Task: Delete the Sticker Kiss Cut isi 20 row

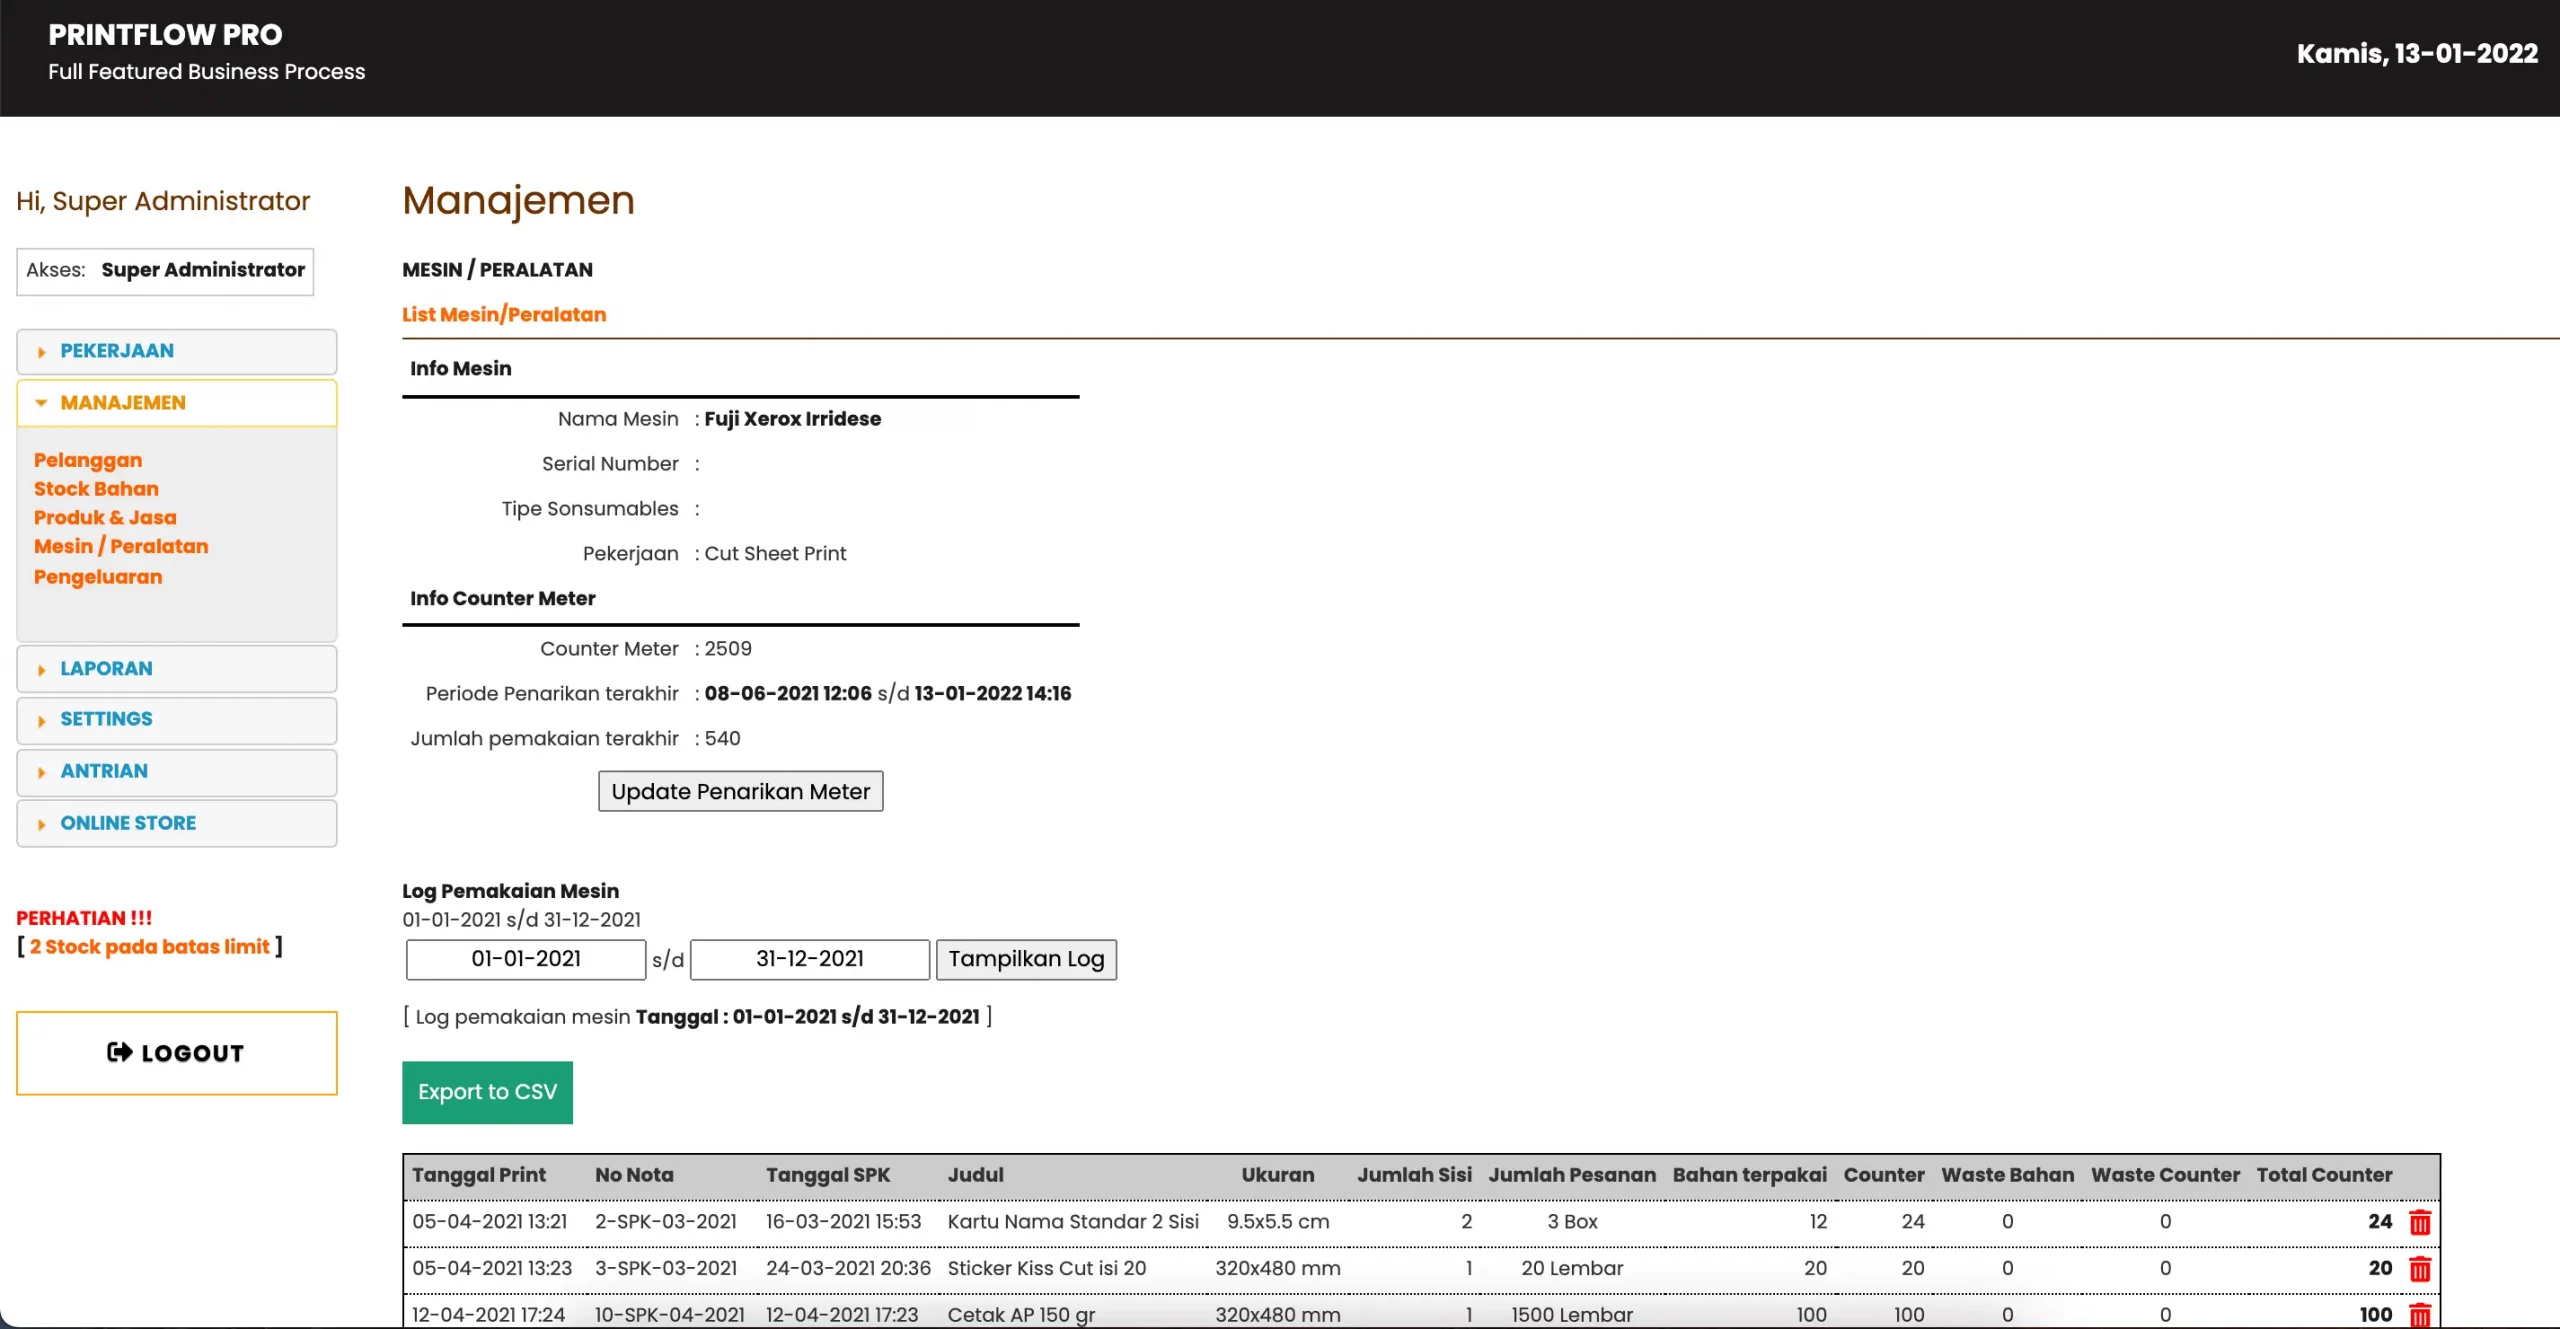Action: tap(2419, 1269)
